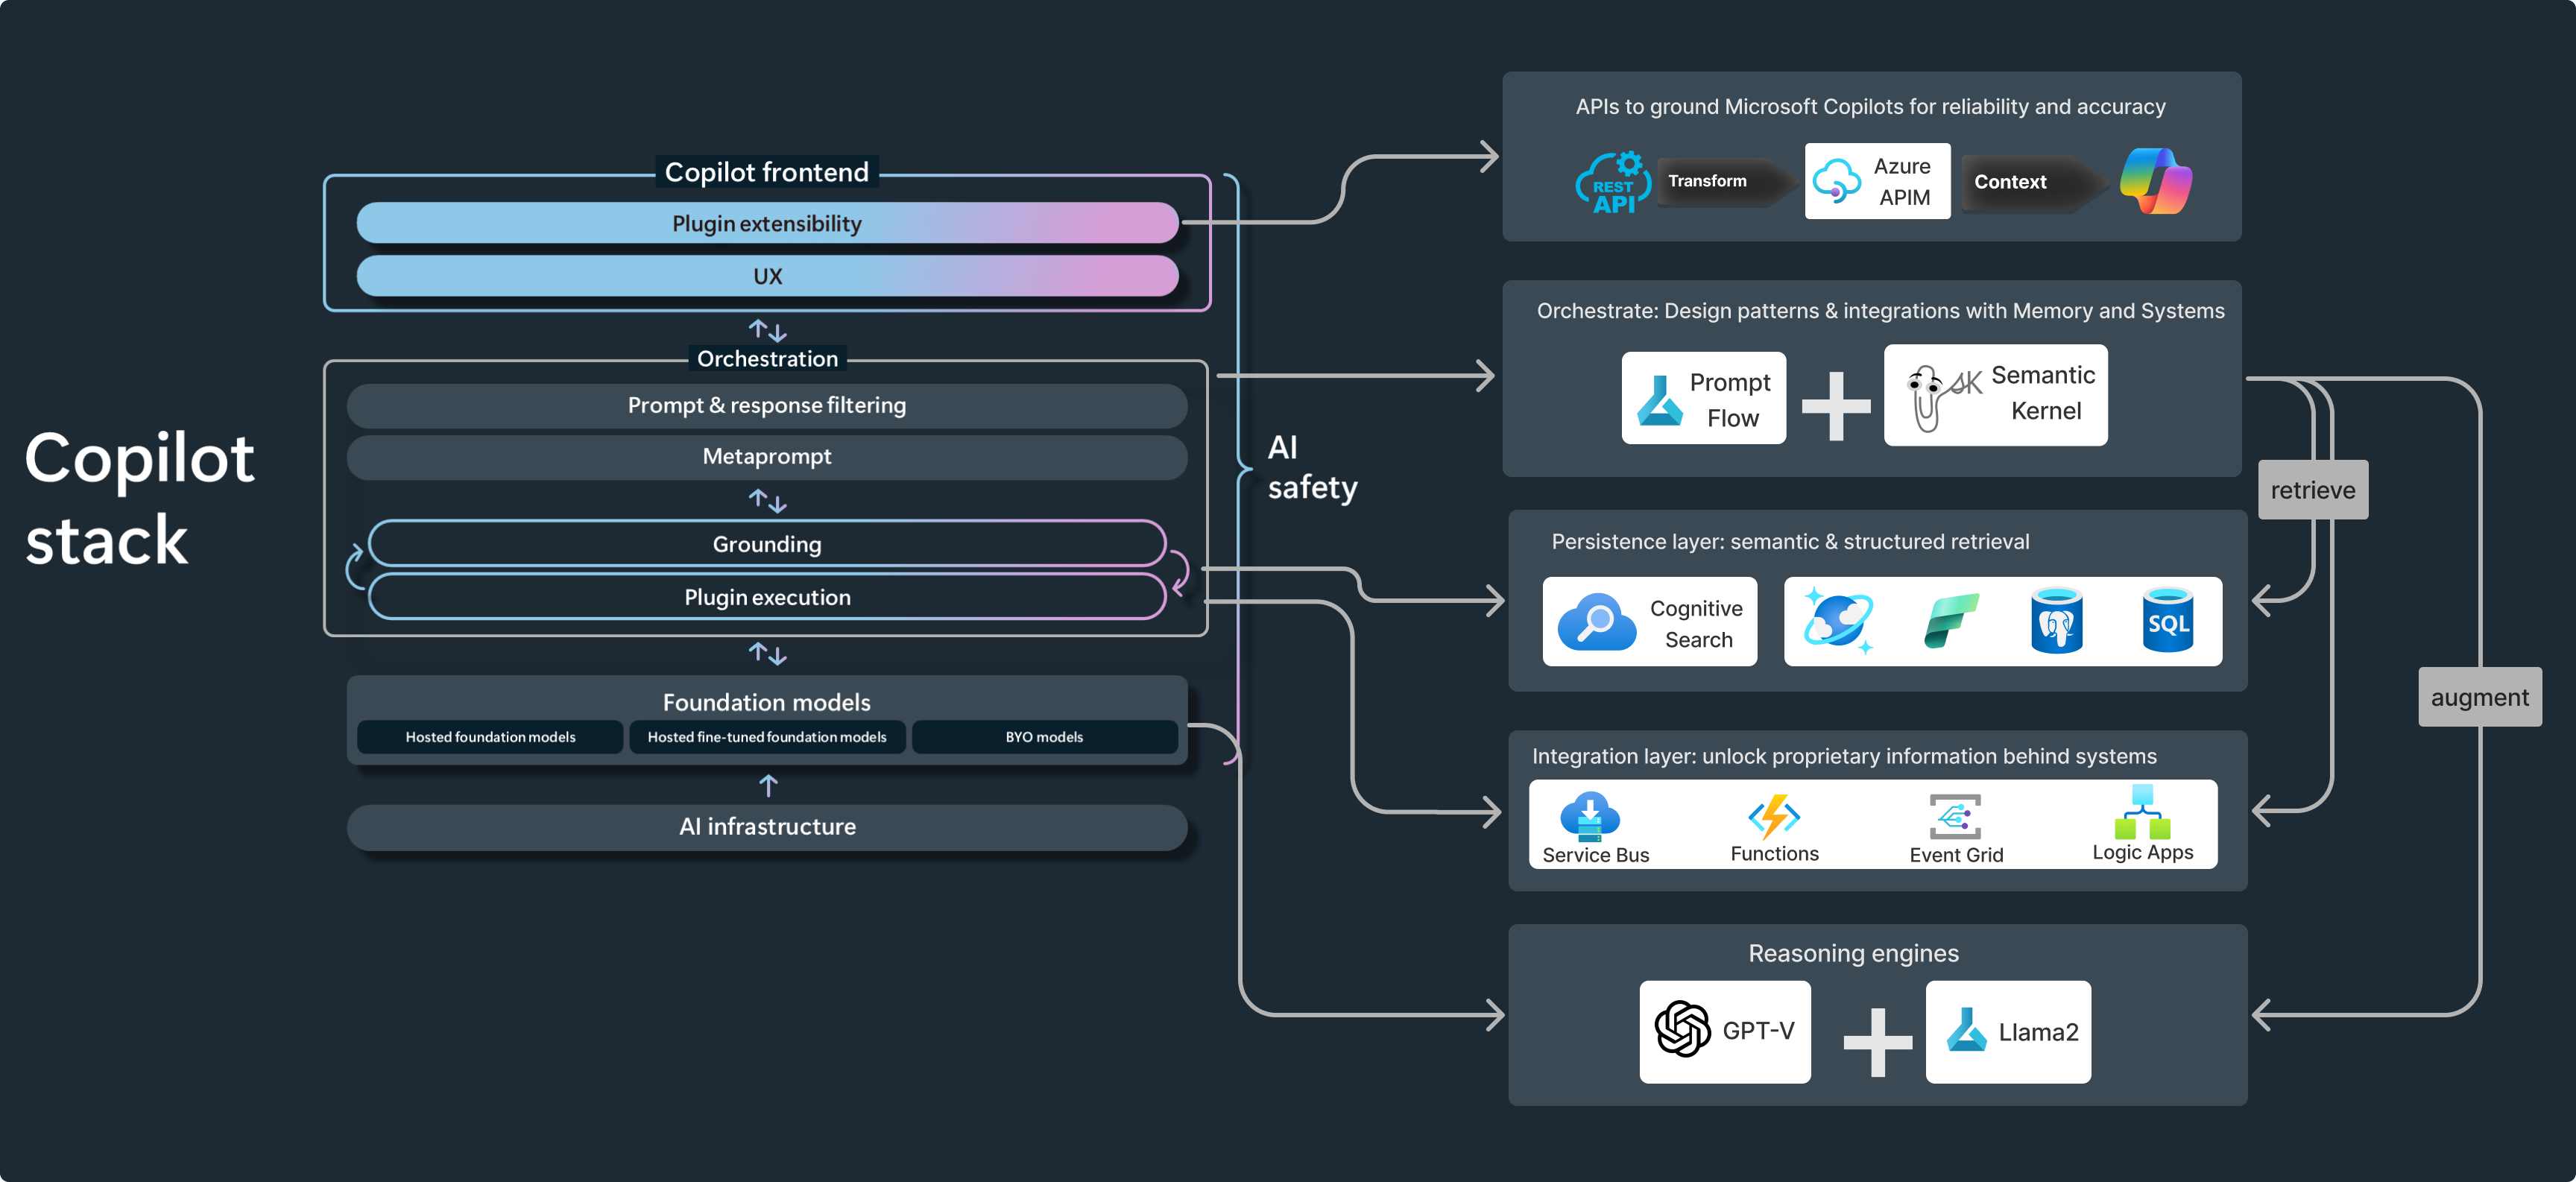Screen dimensions: 2576x1182
Task: Select the Hosted foundation models segment
Action: 490,737
